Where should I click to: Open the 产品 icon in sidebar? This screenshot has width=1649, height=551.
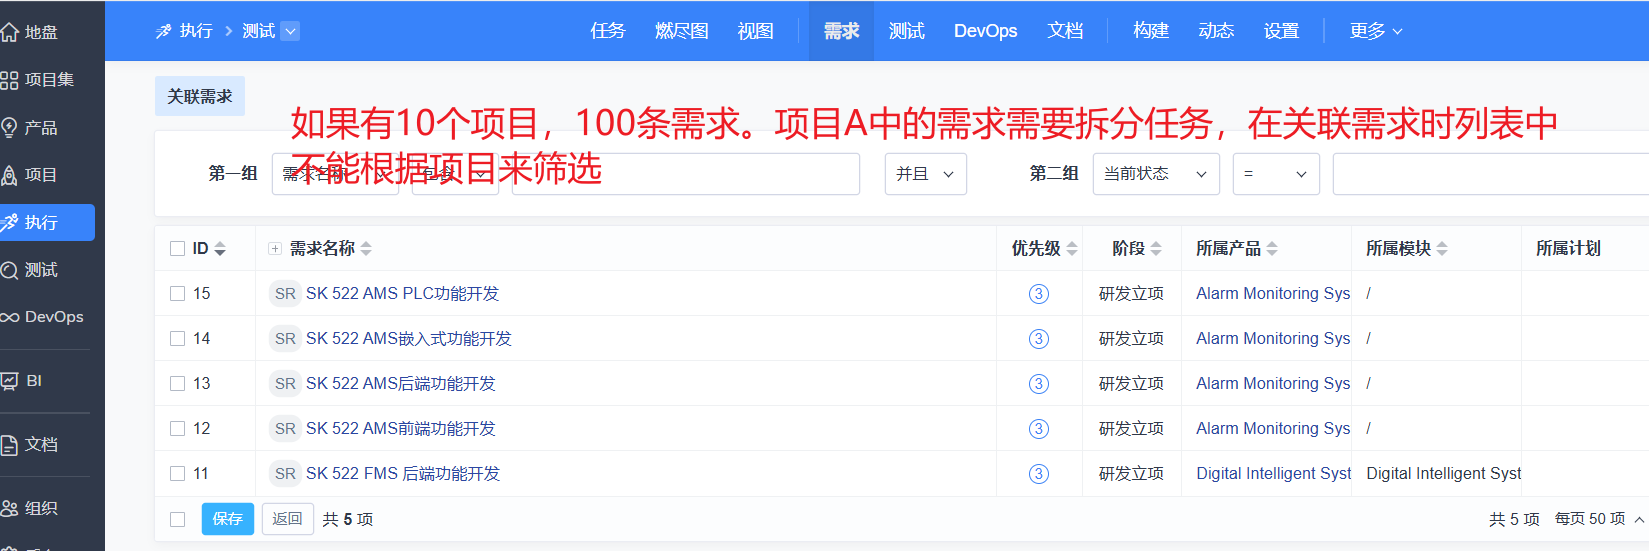10,127
